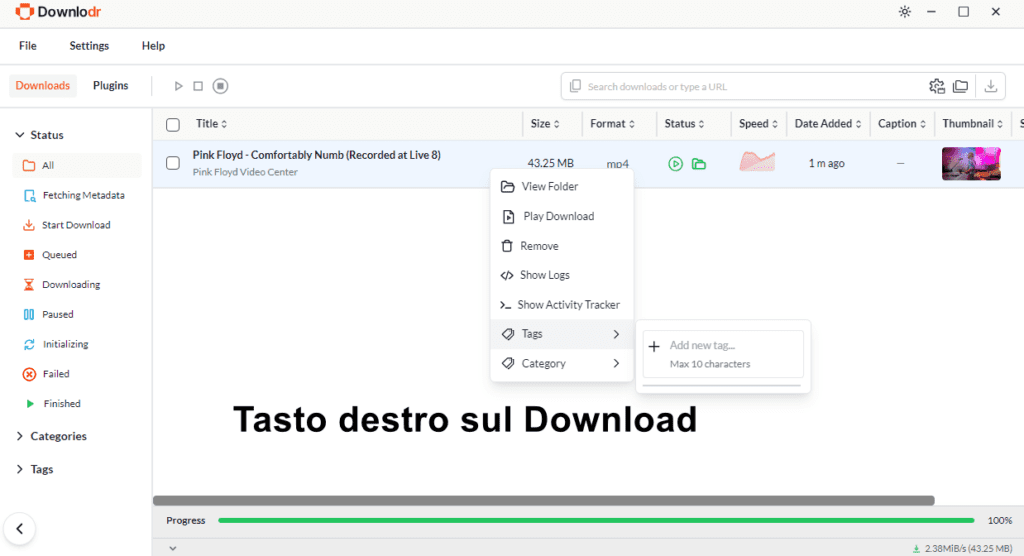Check the select-all header checkbox
The width and height of the screenshot is (1024, 556).
(x=172, y=124)
